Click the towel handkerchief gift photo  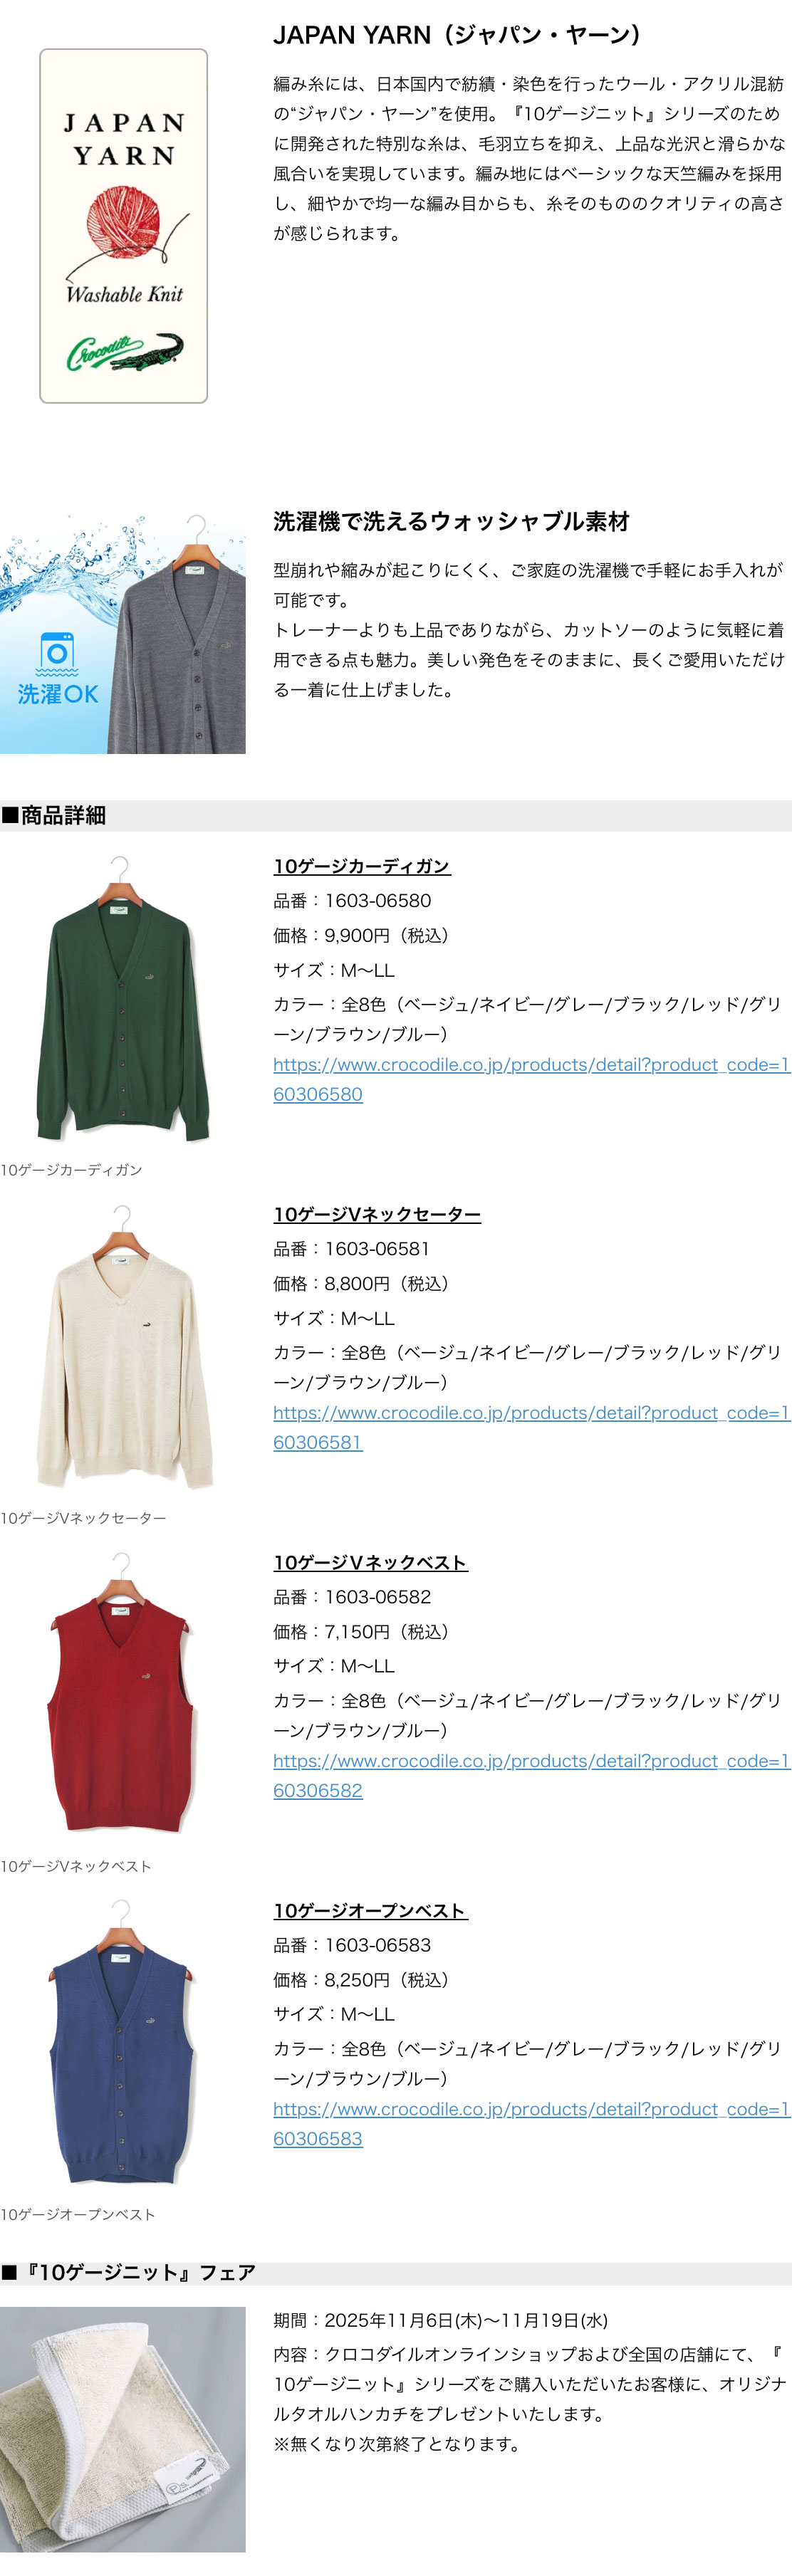tap(122, 2429)
